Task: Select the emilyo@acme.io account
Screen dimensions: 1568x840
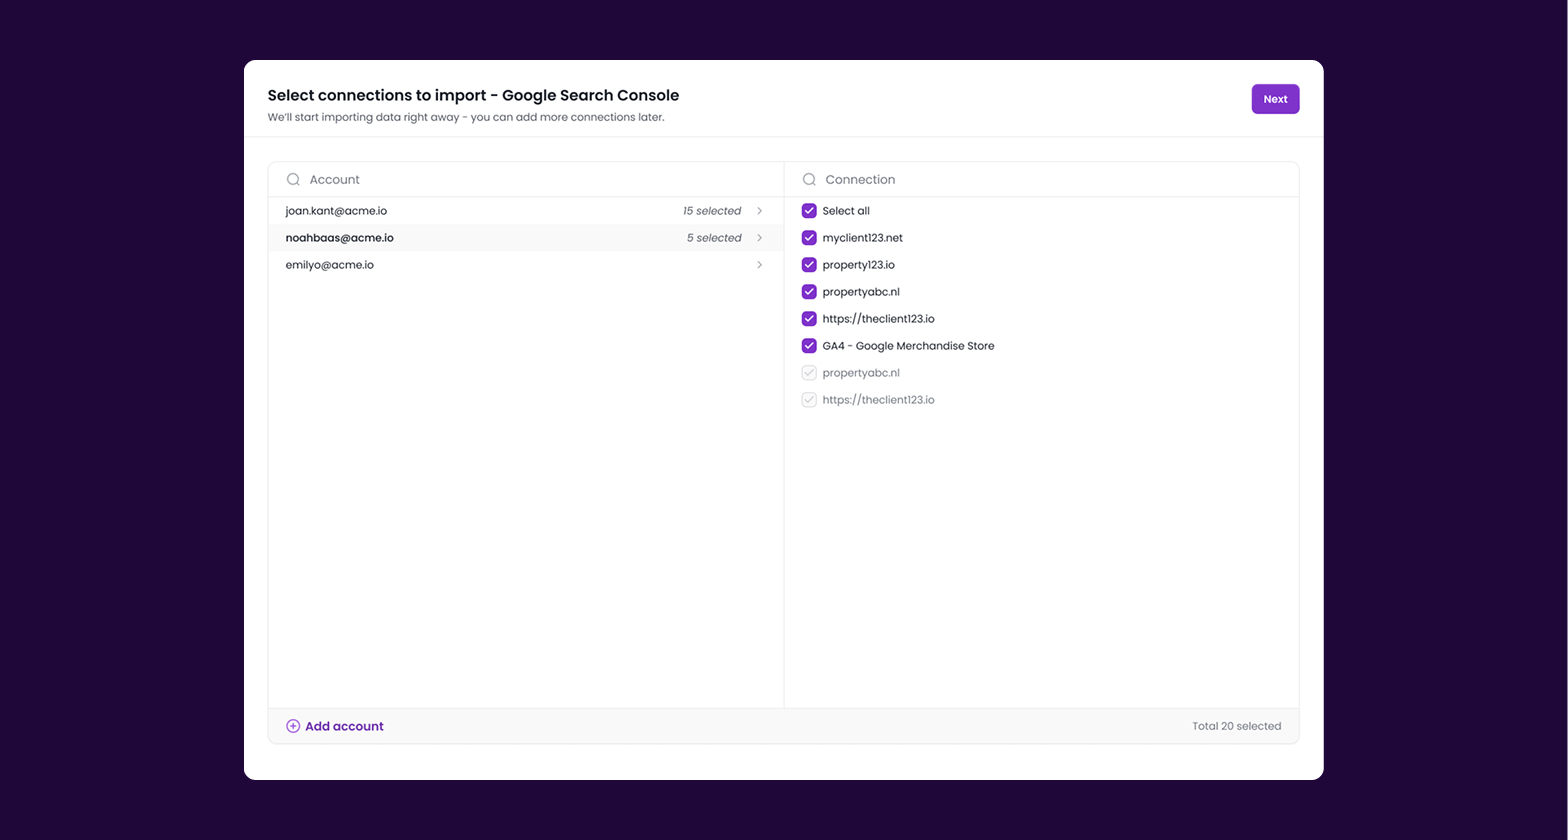Action: [526, 265]
